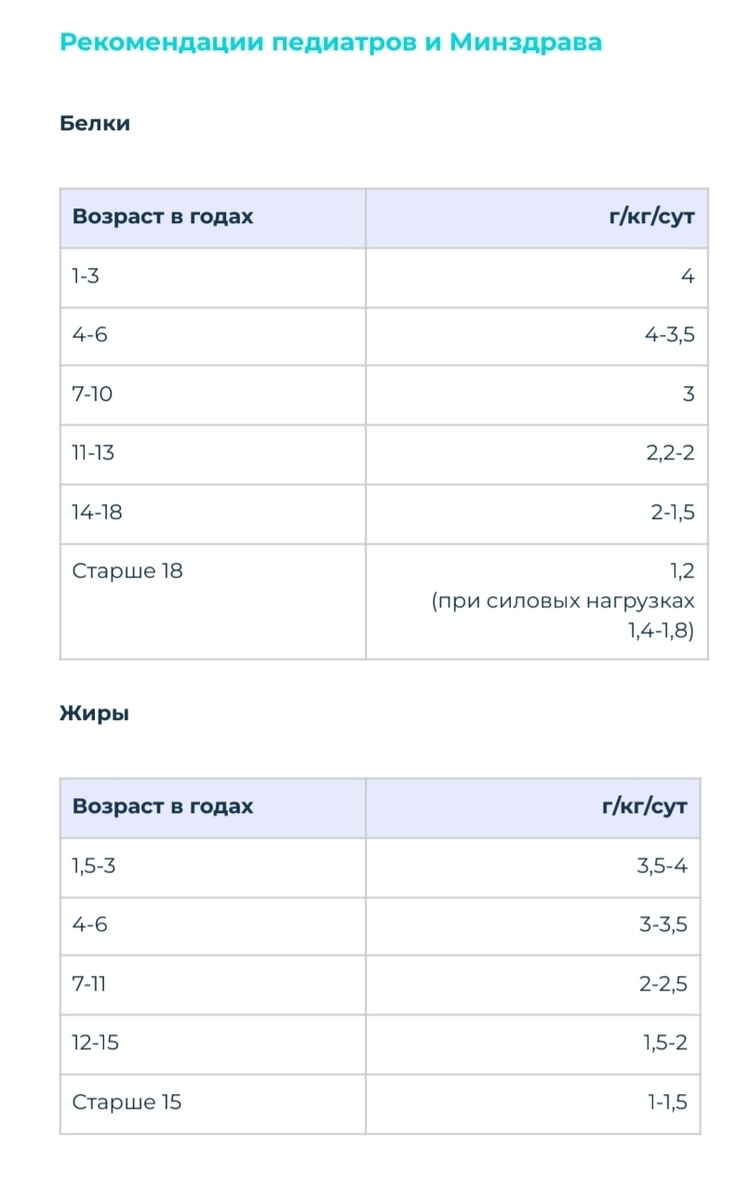
Task: Select Возраст в годах header in Белки table
Action: (x=163, y=217)
